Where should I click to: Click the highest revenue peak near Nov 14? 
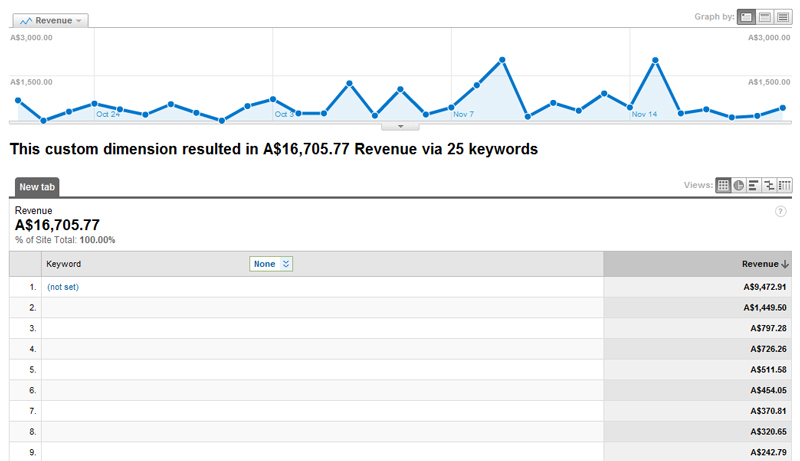point(655,60)
